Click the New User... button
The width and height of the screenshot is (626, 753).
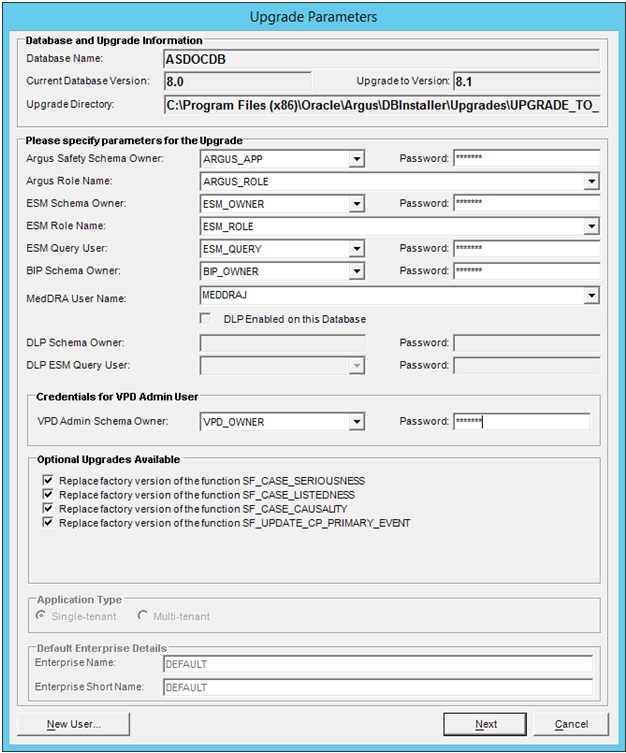pyautogui.click(x=73, y=724)
